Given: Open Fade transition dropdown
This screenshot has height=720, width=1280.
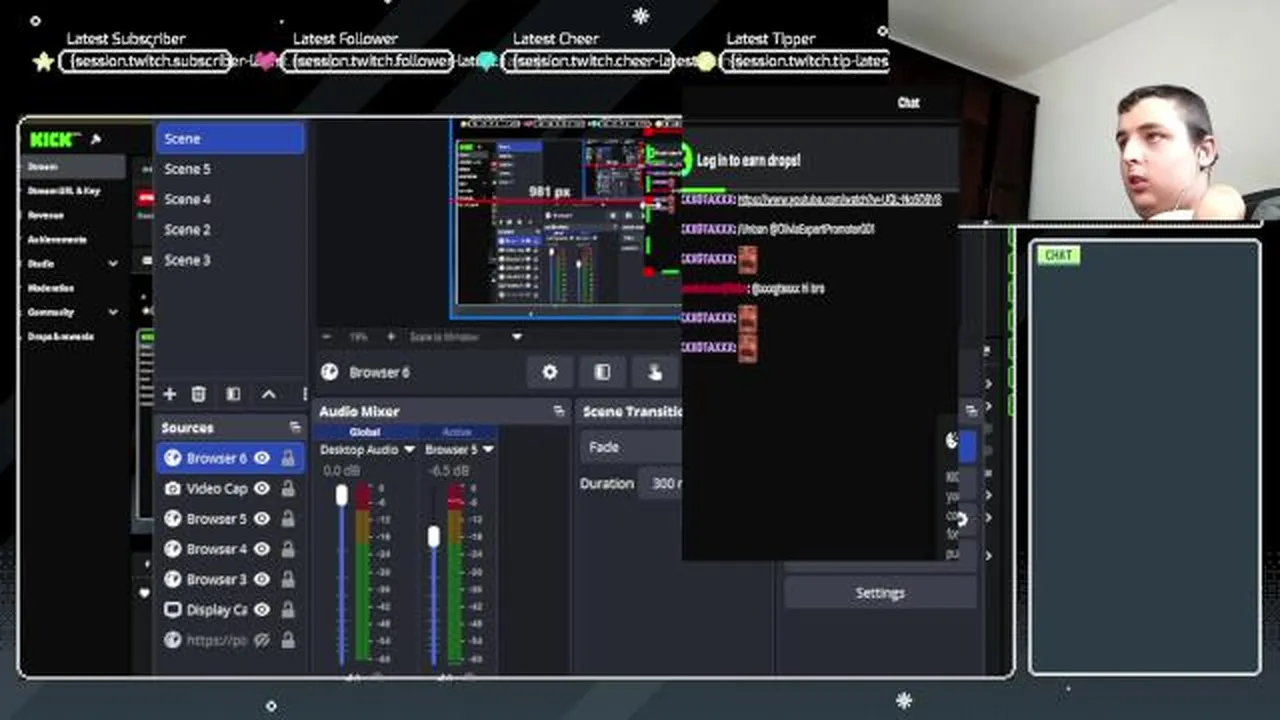Looking at the screenshot, I should click(x=632, y=447).
